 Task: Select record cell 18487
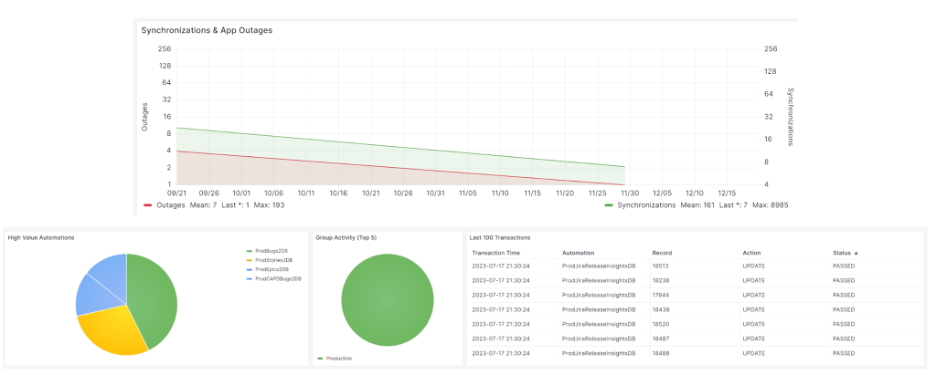(660, 339)
